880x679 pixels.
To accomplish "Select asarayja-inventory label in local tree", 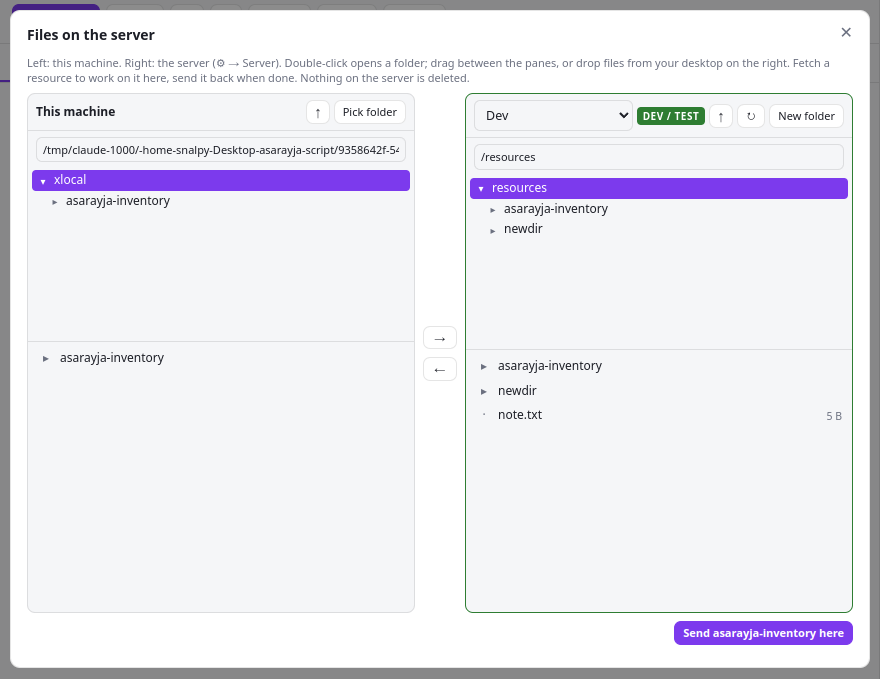I will coord(118,201).
